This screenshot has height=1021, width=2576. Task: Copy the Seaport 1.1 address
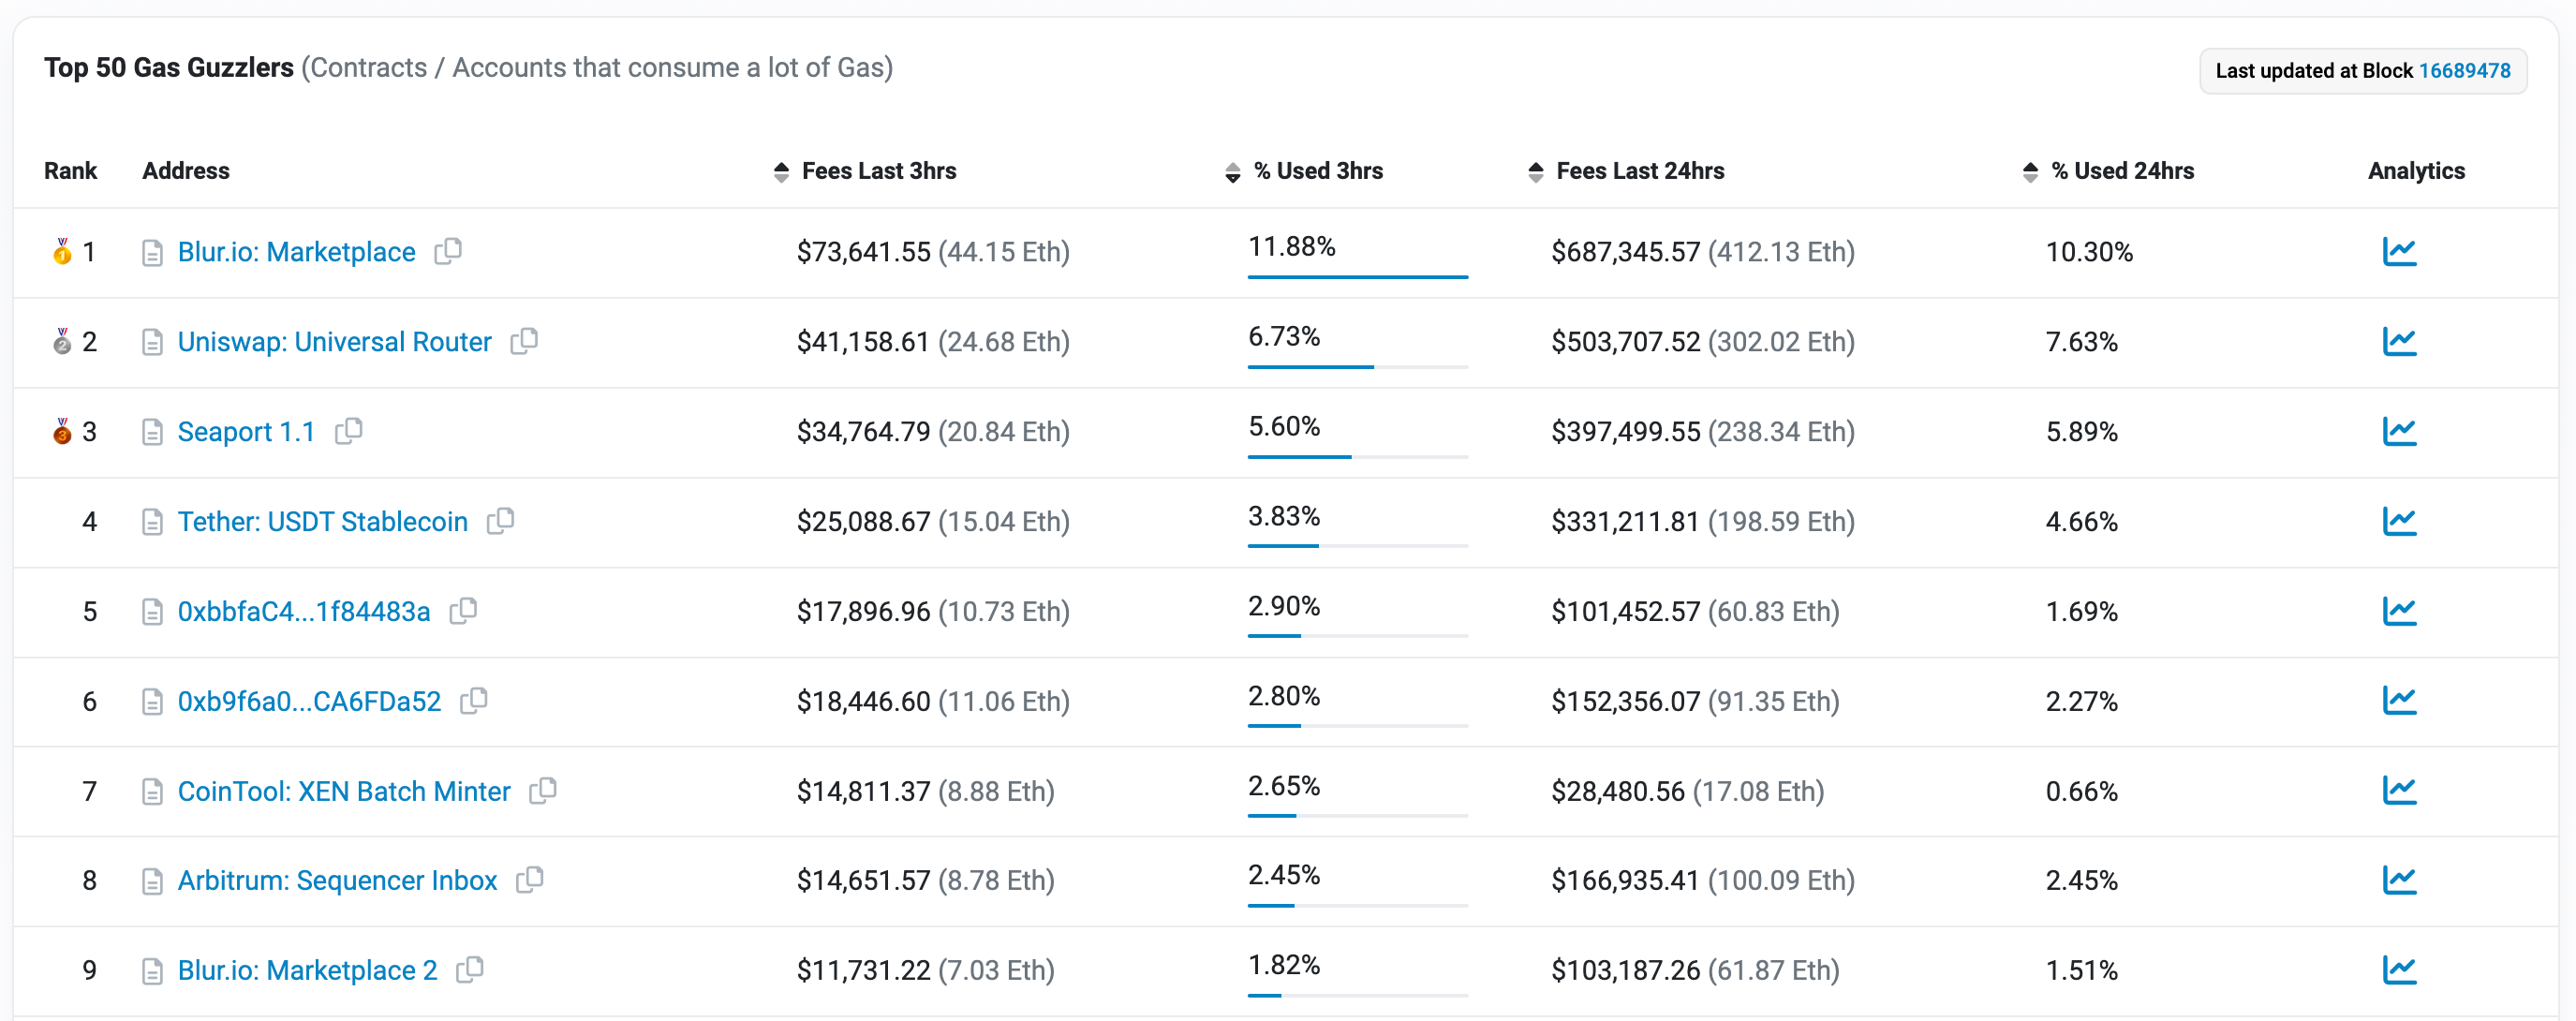point(348,431)
